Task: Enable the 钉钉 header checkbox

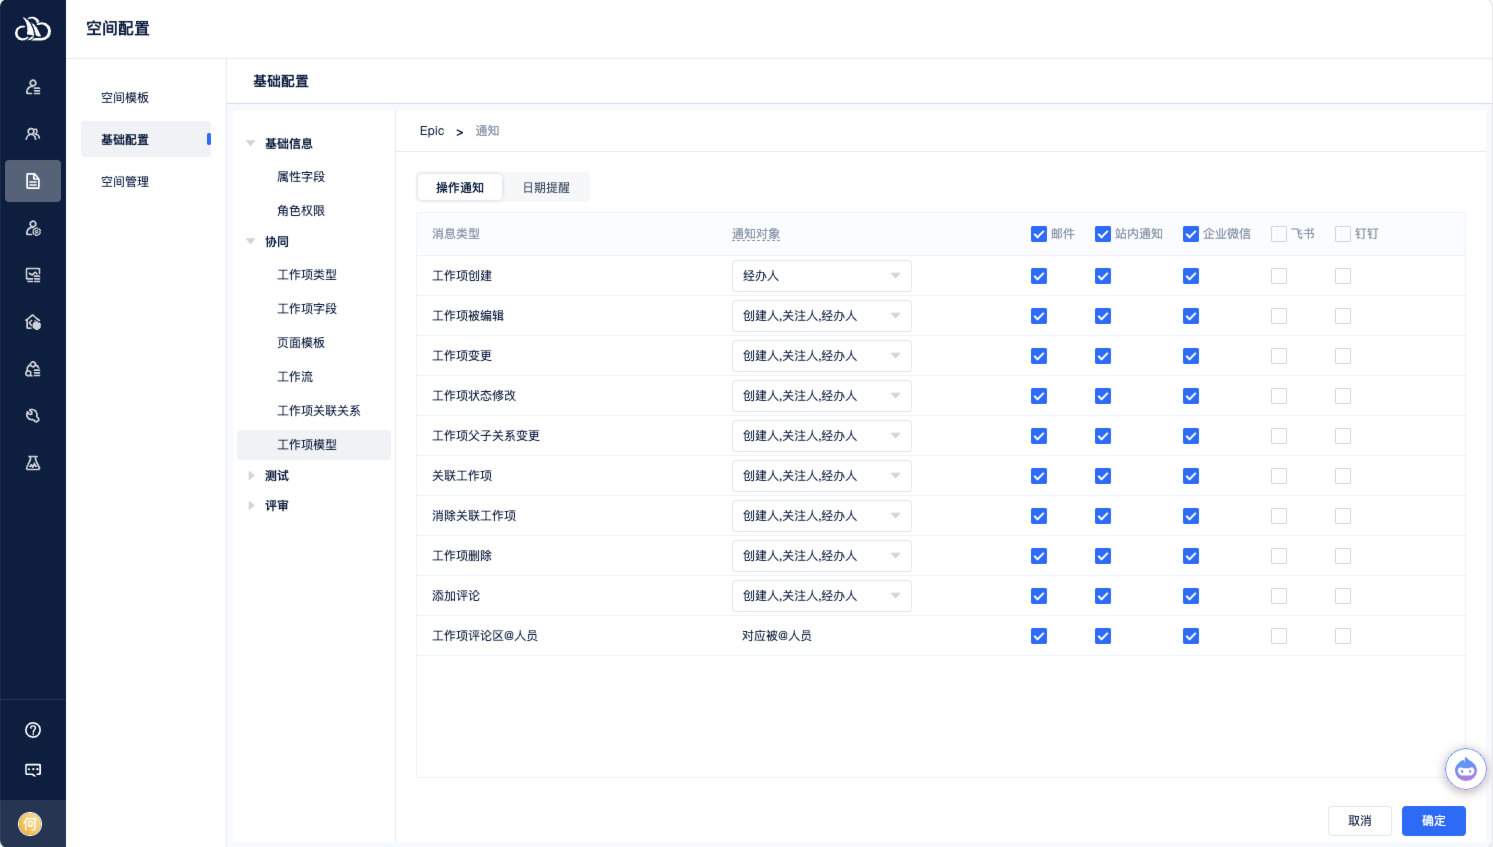Action: (1342, 234)
